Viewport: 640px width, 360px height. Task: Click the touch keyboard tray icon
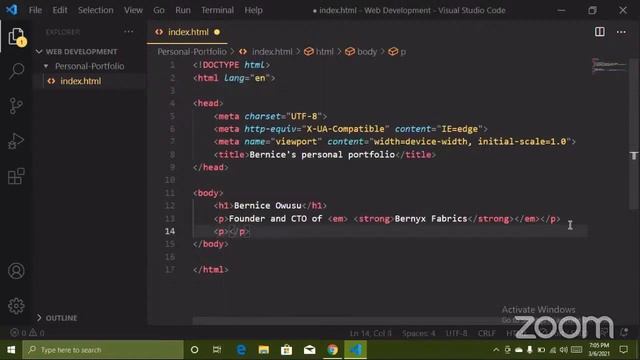(x=576, y=350)
